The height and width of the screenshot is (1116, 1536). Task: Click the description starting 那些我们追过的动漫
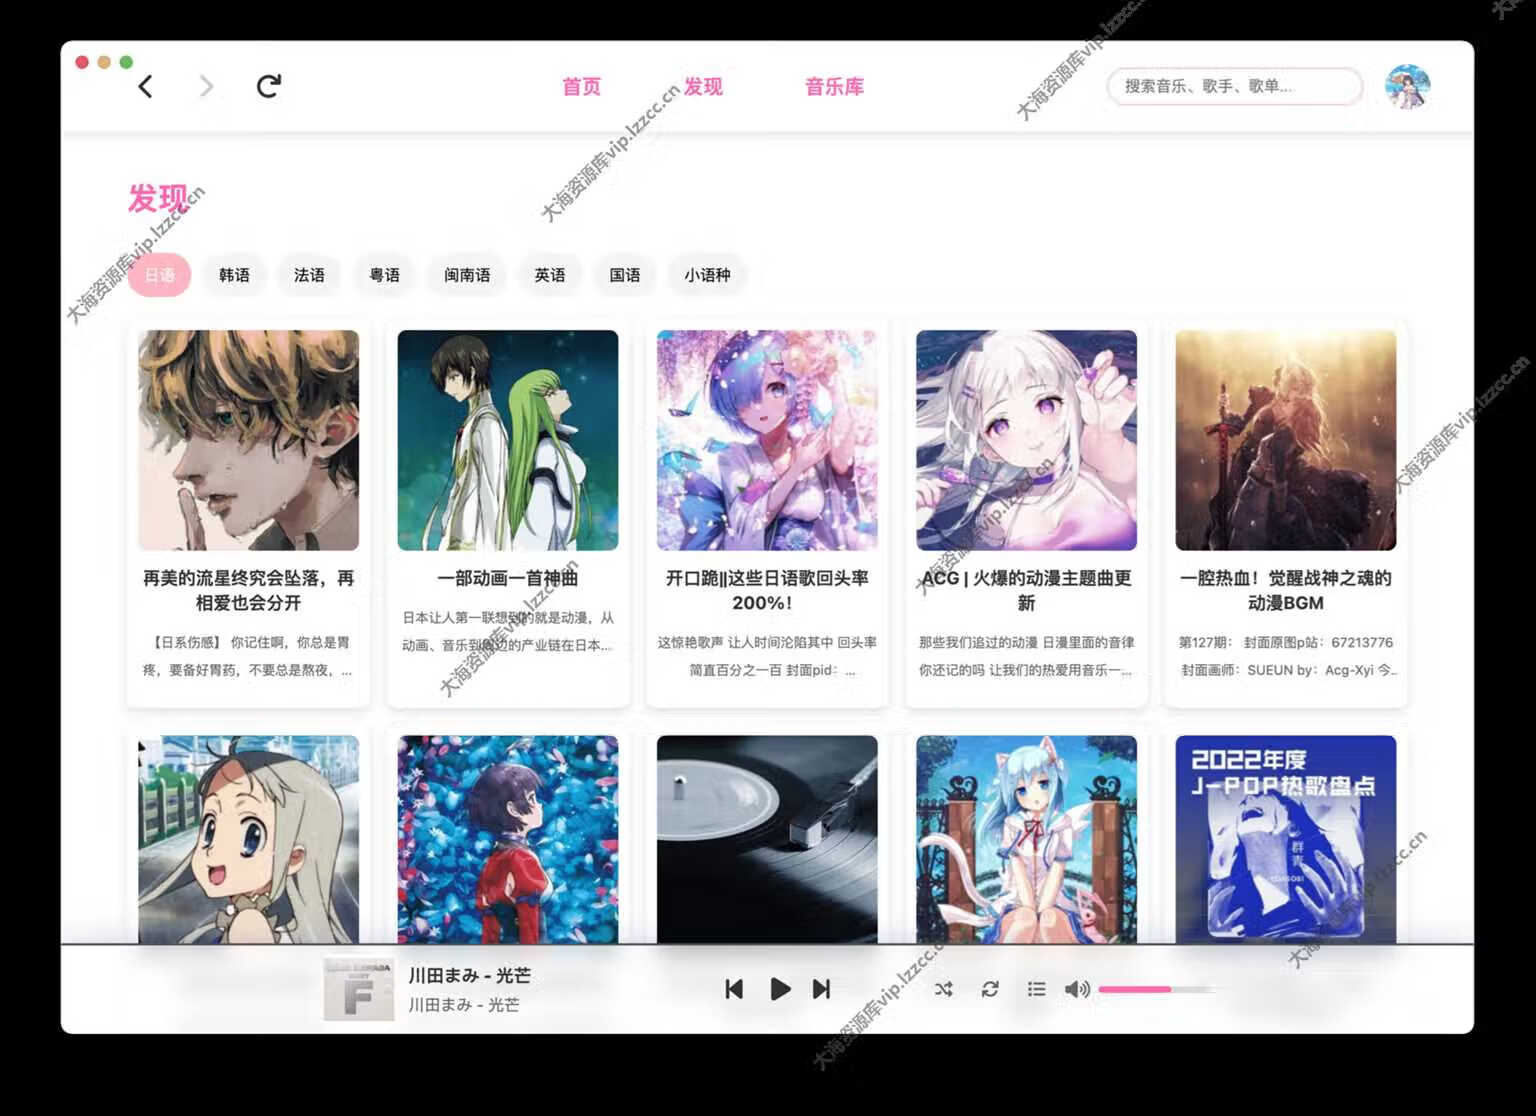point(1026,656)
